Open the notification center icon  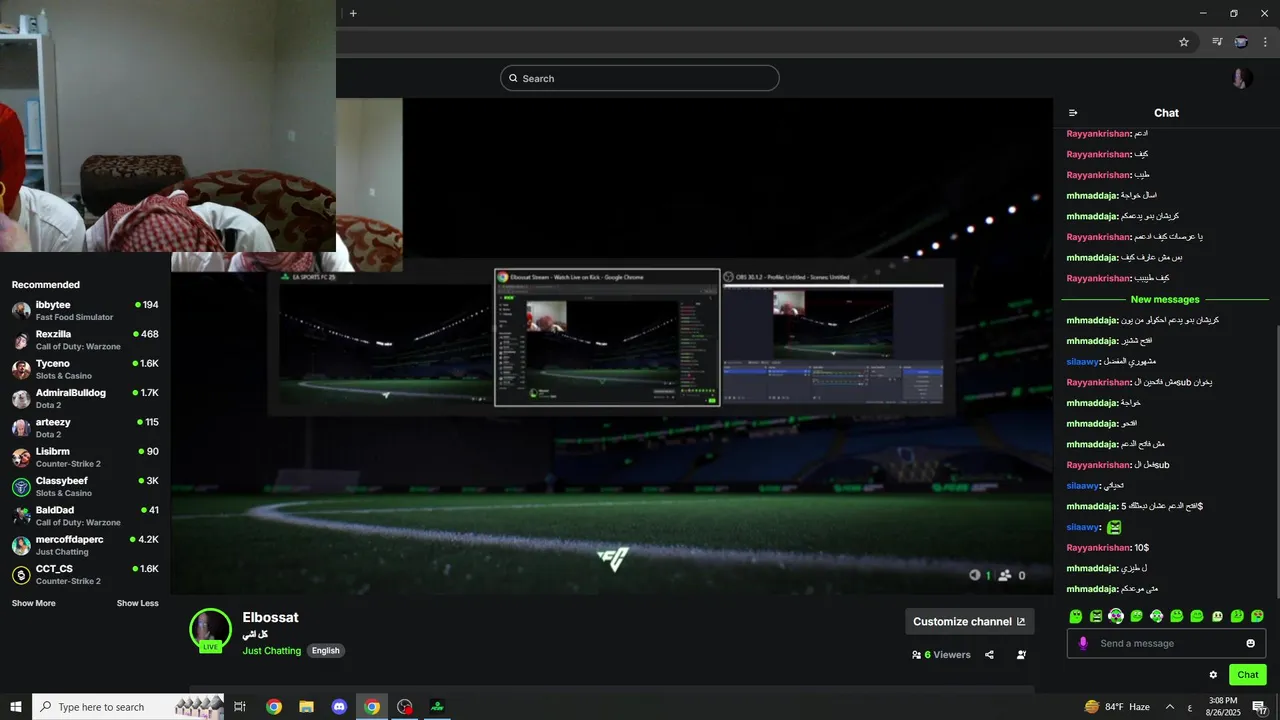tap(1260, 707)
